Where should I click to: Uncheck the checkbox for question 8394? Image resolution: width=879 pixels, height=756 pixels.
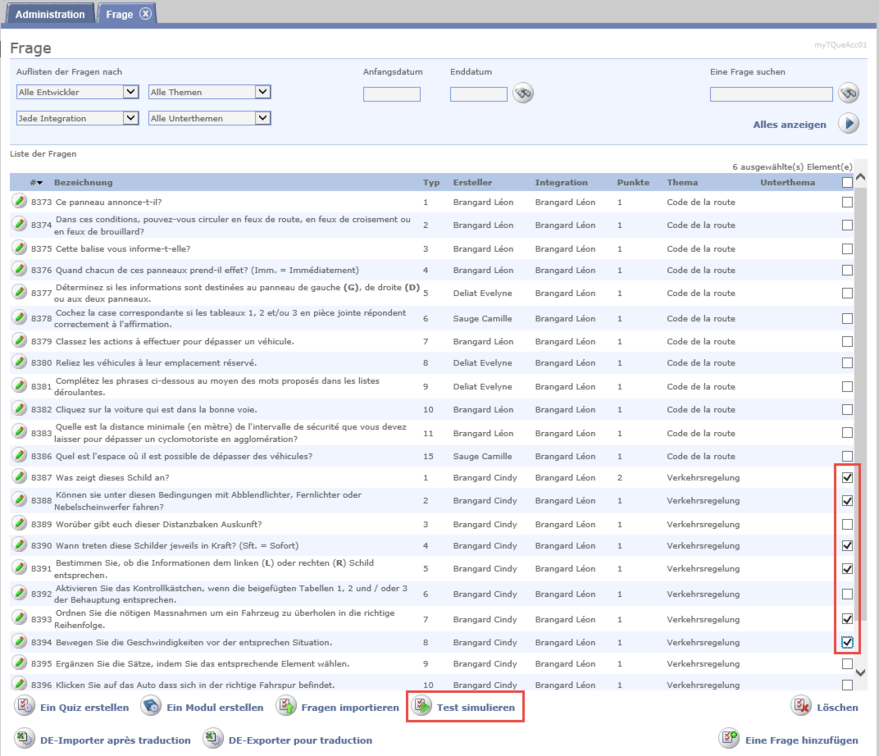(847, 642)
